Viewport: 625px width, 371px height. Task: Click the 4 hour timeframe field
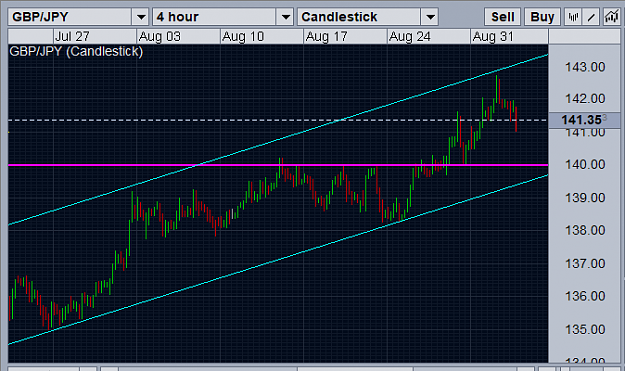pyautogui.click(x=214, y=17)
